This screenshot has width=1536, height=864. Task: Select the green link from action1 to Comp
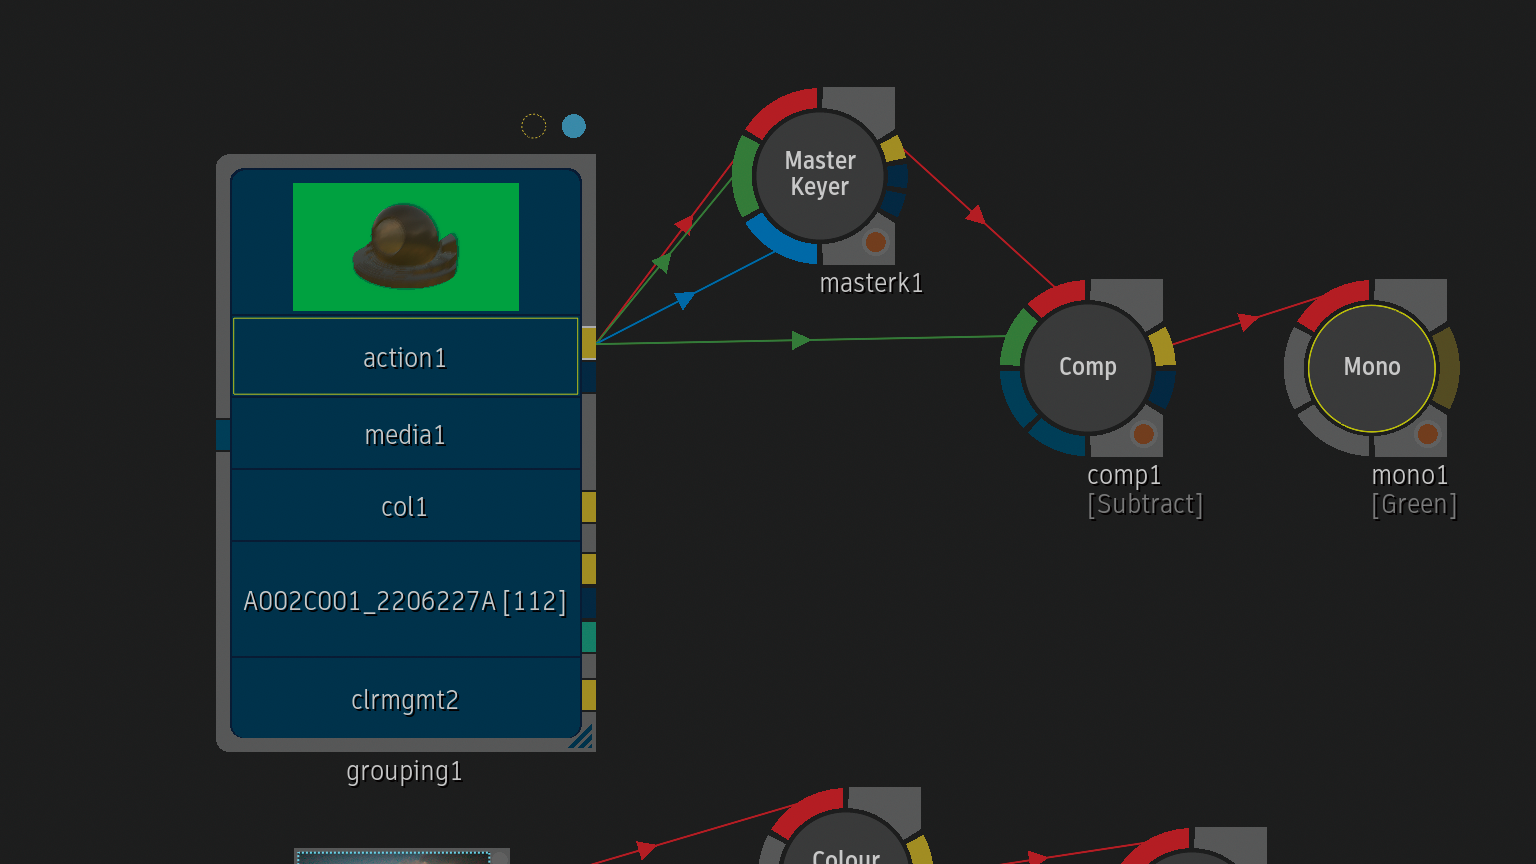point(800,341)
